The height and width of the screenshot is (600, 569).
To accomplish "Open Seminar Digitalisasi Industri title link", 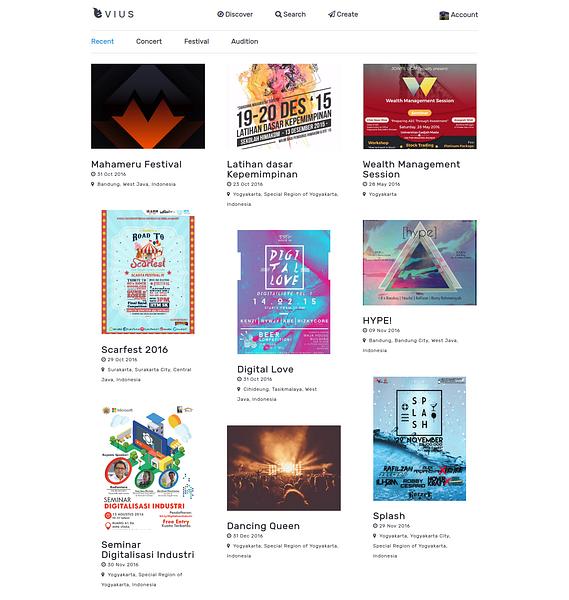I will 148,550.
